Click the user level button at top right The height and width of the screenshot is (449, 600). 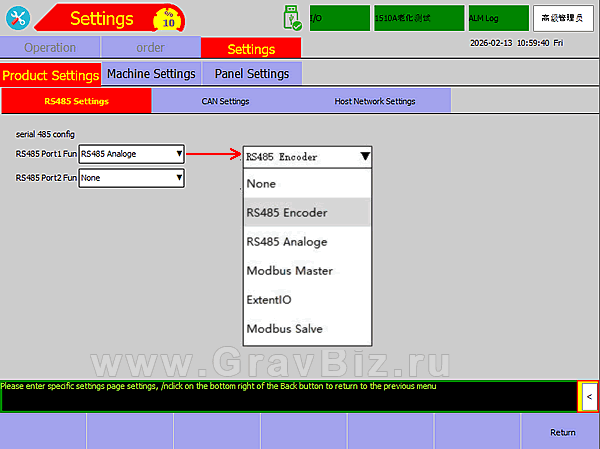coord(561,18)
